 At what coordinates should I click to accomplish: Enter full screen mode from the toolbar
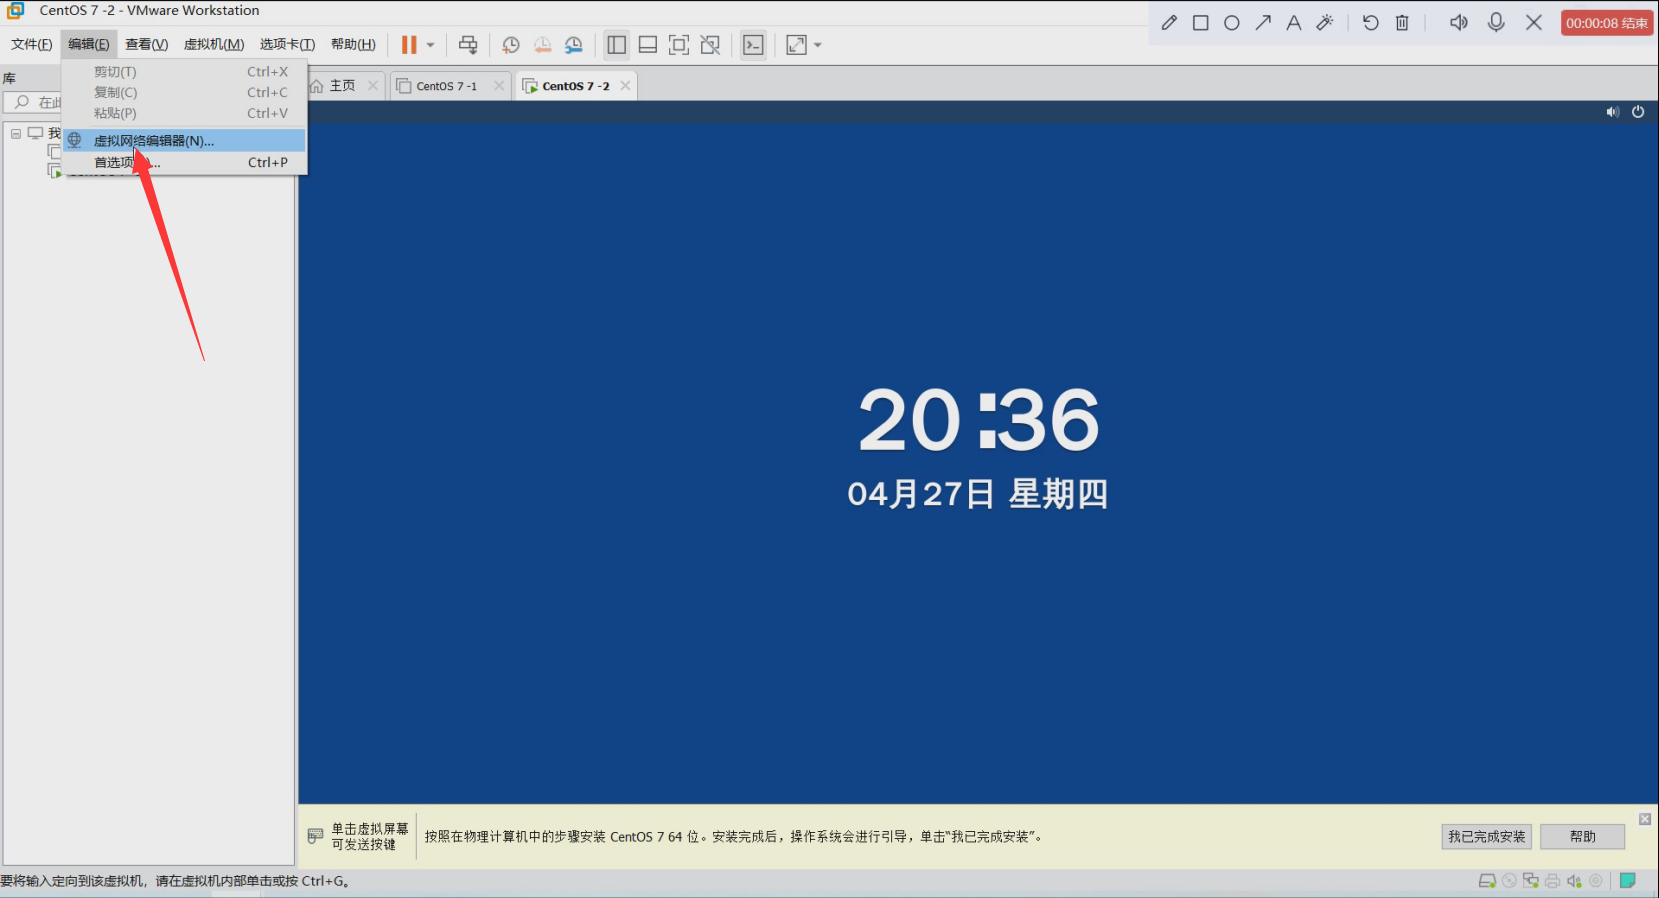(679, 45)
